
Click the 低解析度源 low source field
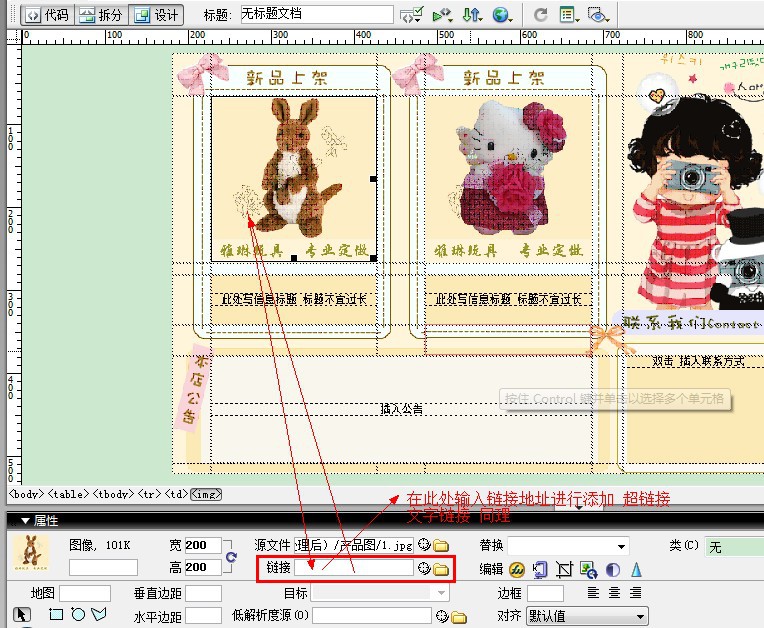[372, 615]
